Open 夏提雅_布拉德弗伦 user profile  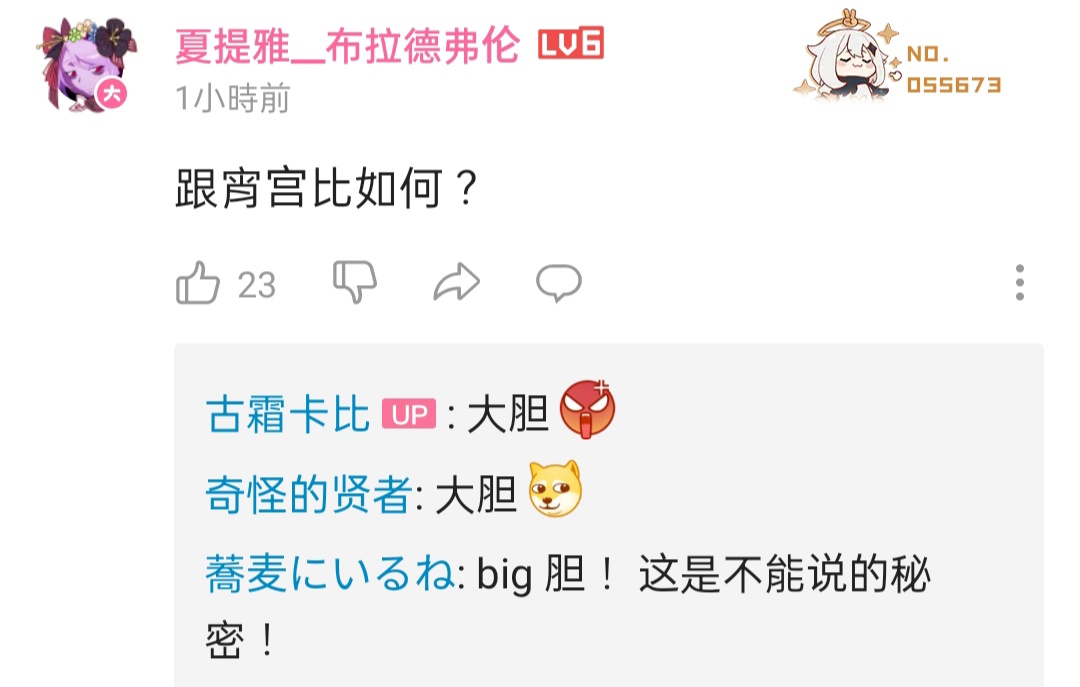pyautogui.click(x=347, y=47)
